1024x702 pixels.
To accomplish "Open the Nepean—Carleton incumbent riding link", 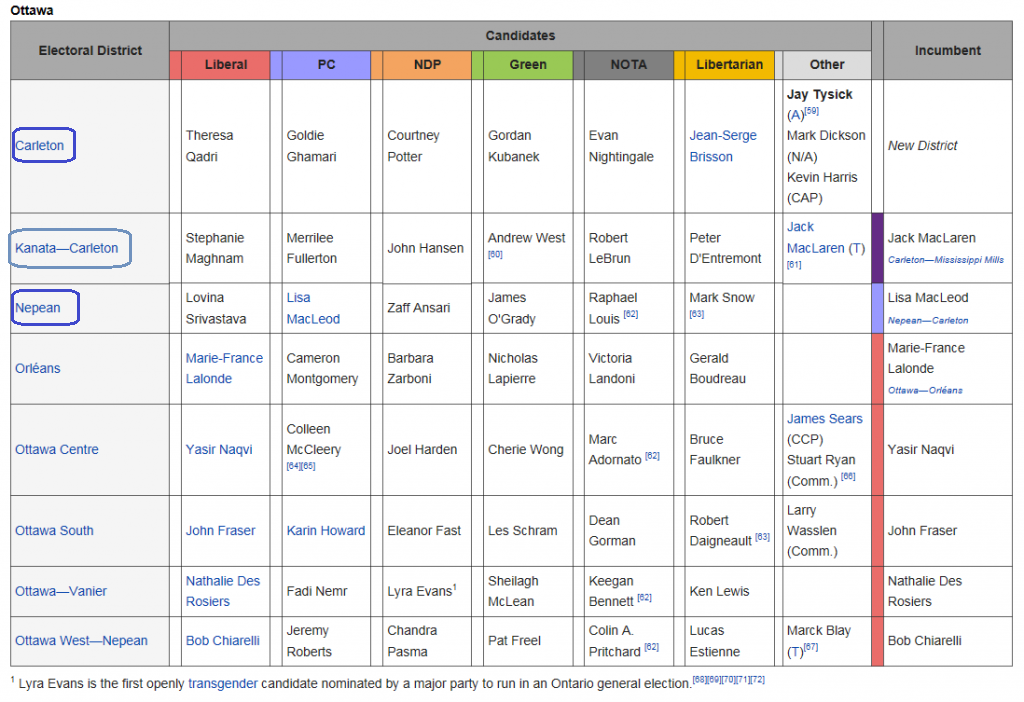I will point(927,321).
